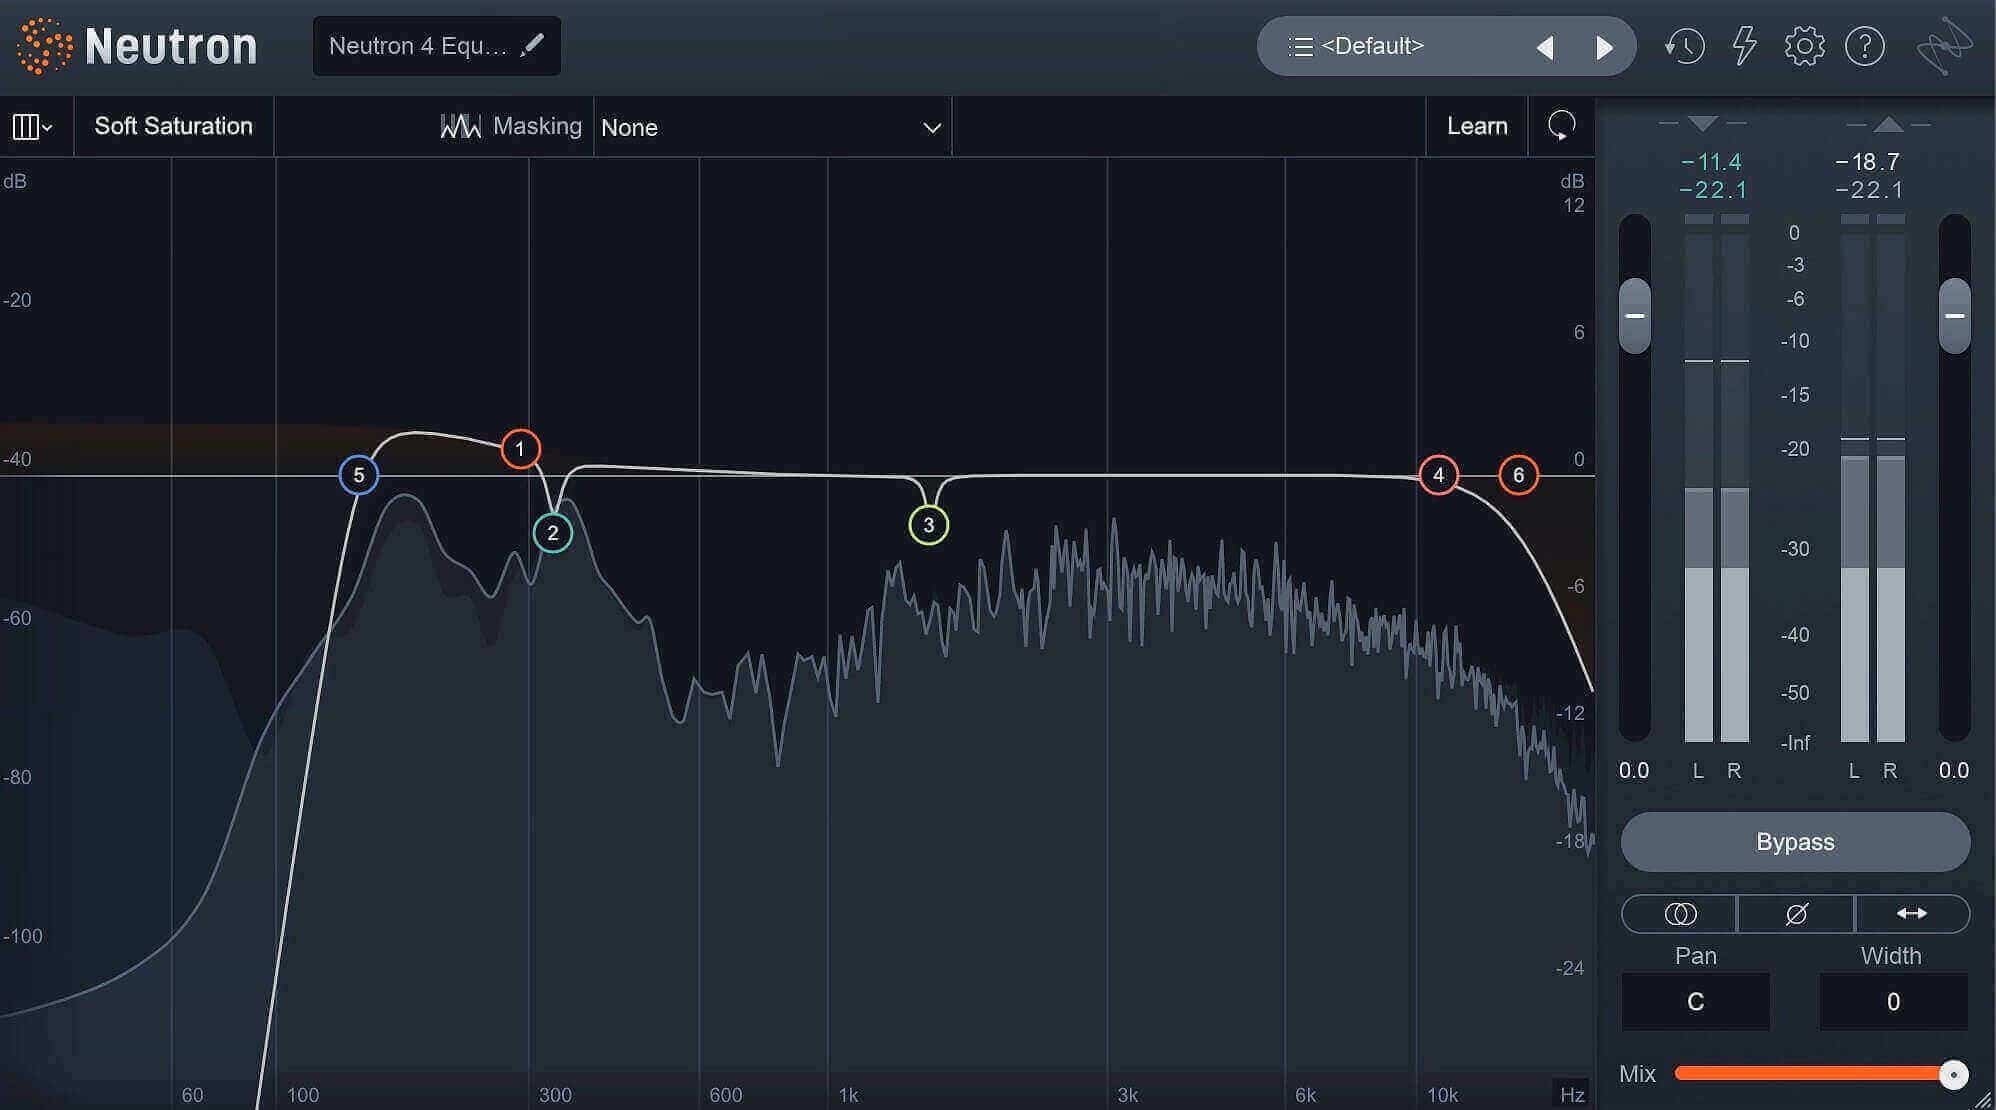The image size is (1996, 1110).
Task: Click the Neutron orange dotted logo
Action: coord(44,46)
